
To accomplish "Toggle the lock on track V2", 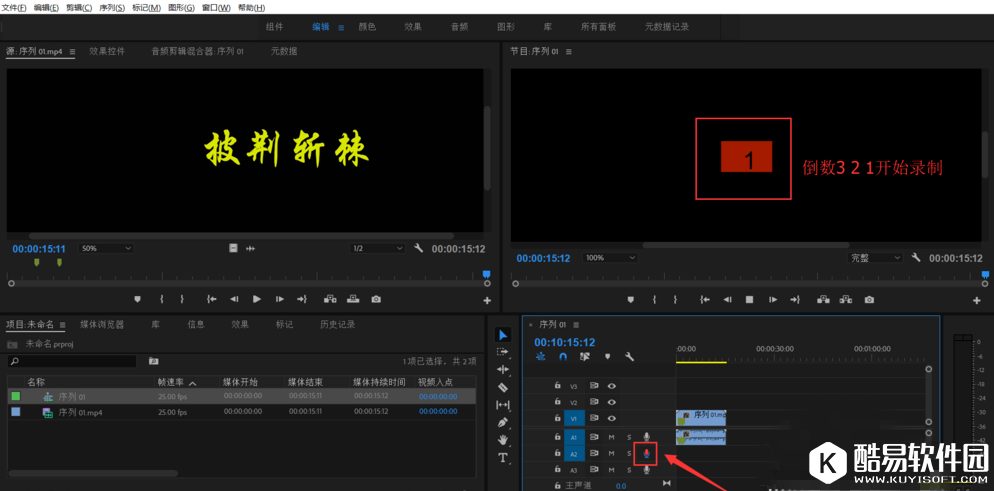I will coord(558,402).
